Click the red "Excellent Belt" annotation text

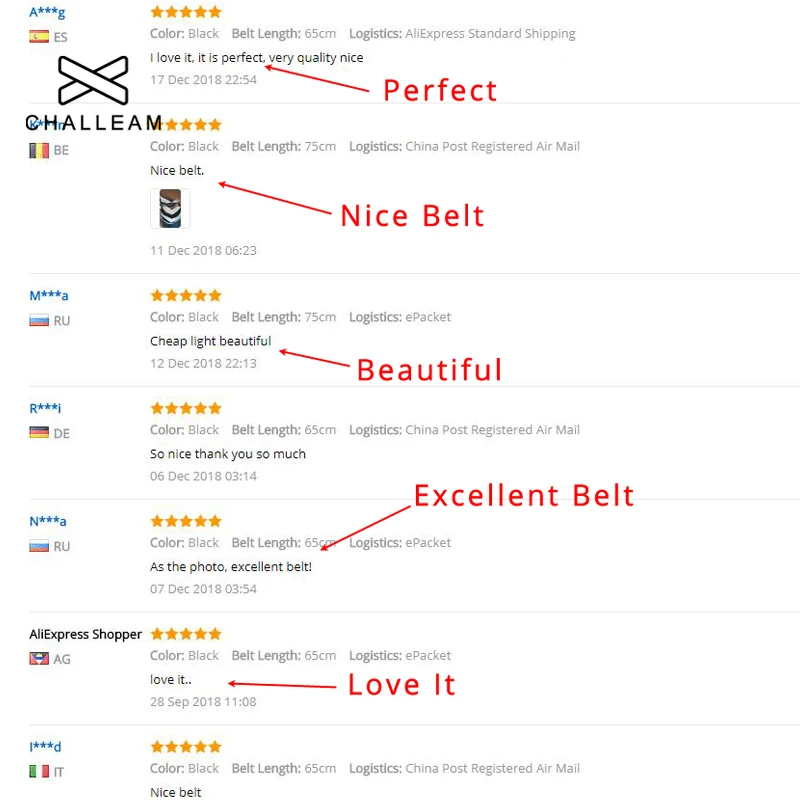(524, 495)
